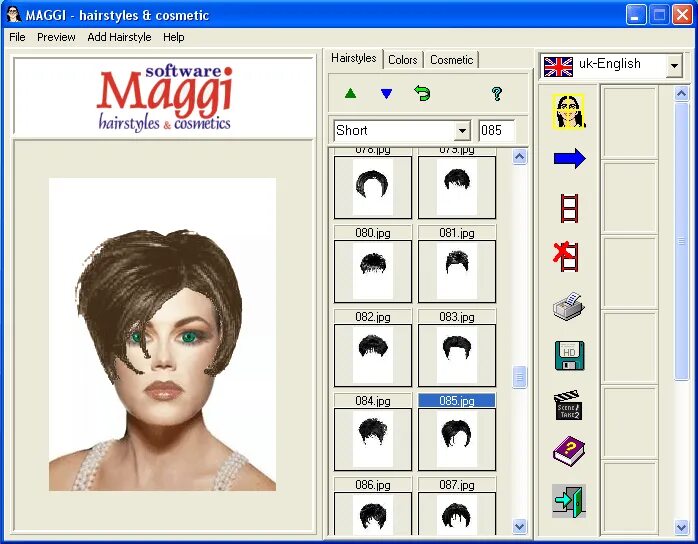Select hairstyle thumbnail 080.jpg

[x=373, y=272]
